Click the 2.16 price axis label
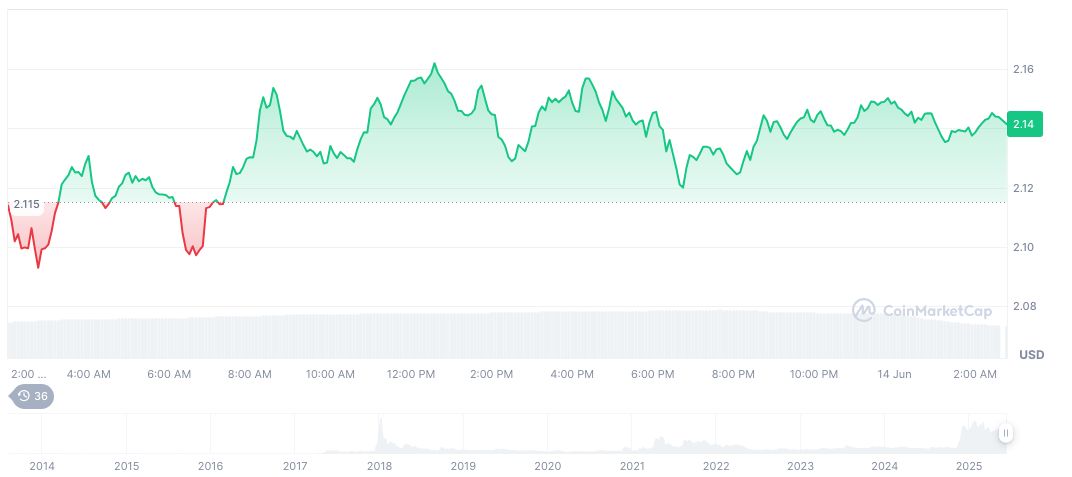The image size is (1072, 477). (1023, 69)
